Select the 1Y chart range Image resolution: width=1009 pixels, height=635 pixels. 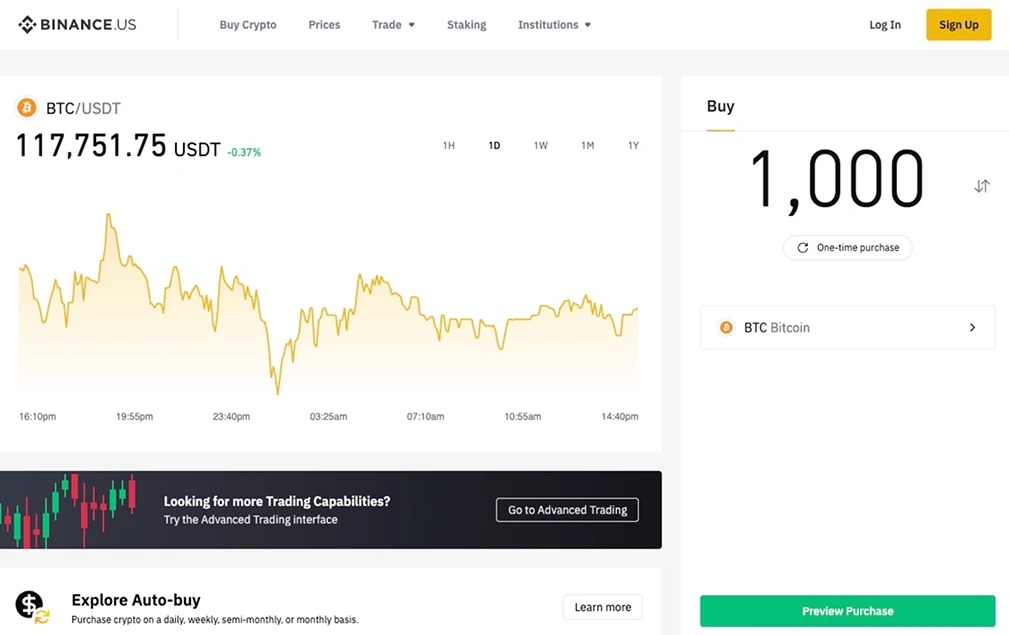[x=633, y=146]
